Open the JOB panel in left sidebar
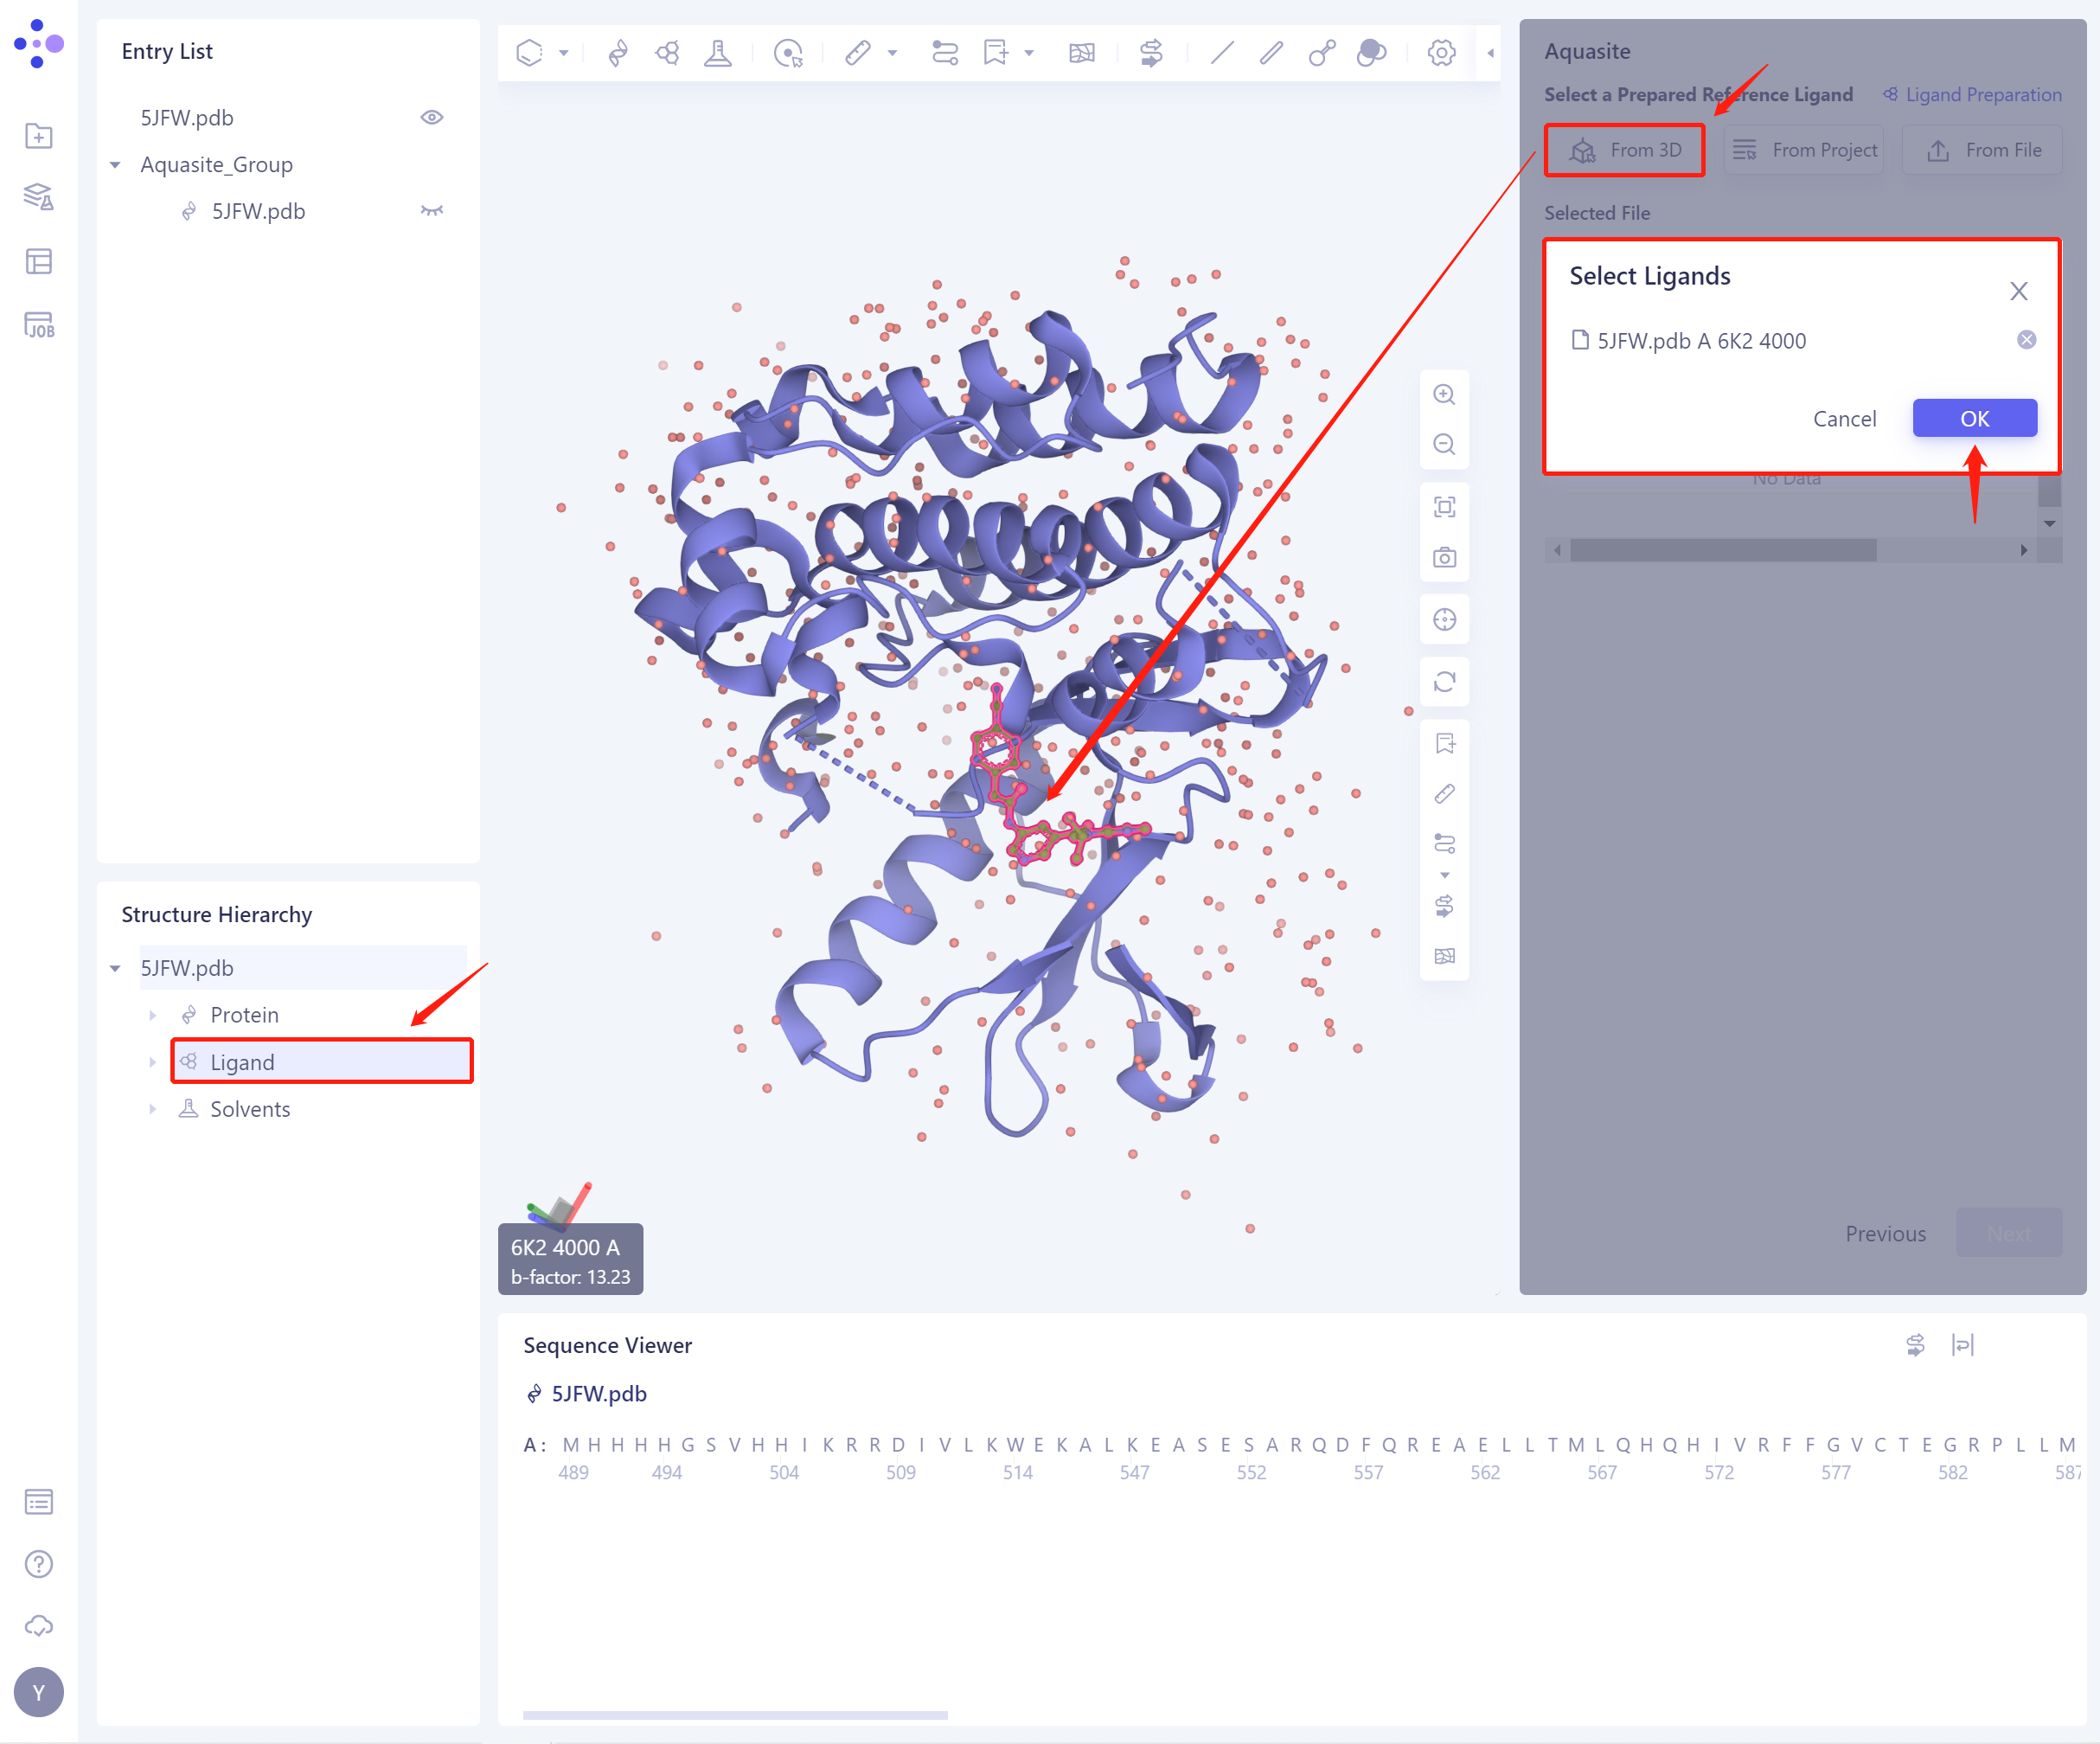 click(39, 325)
